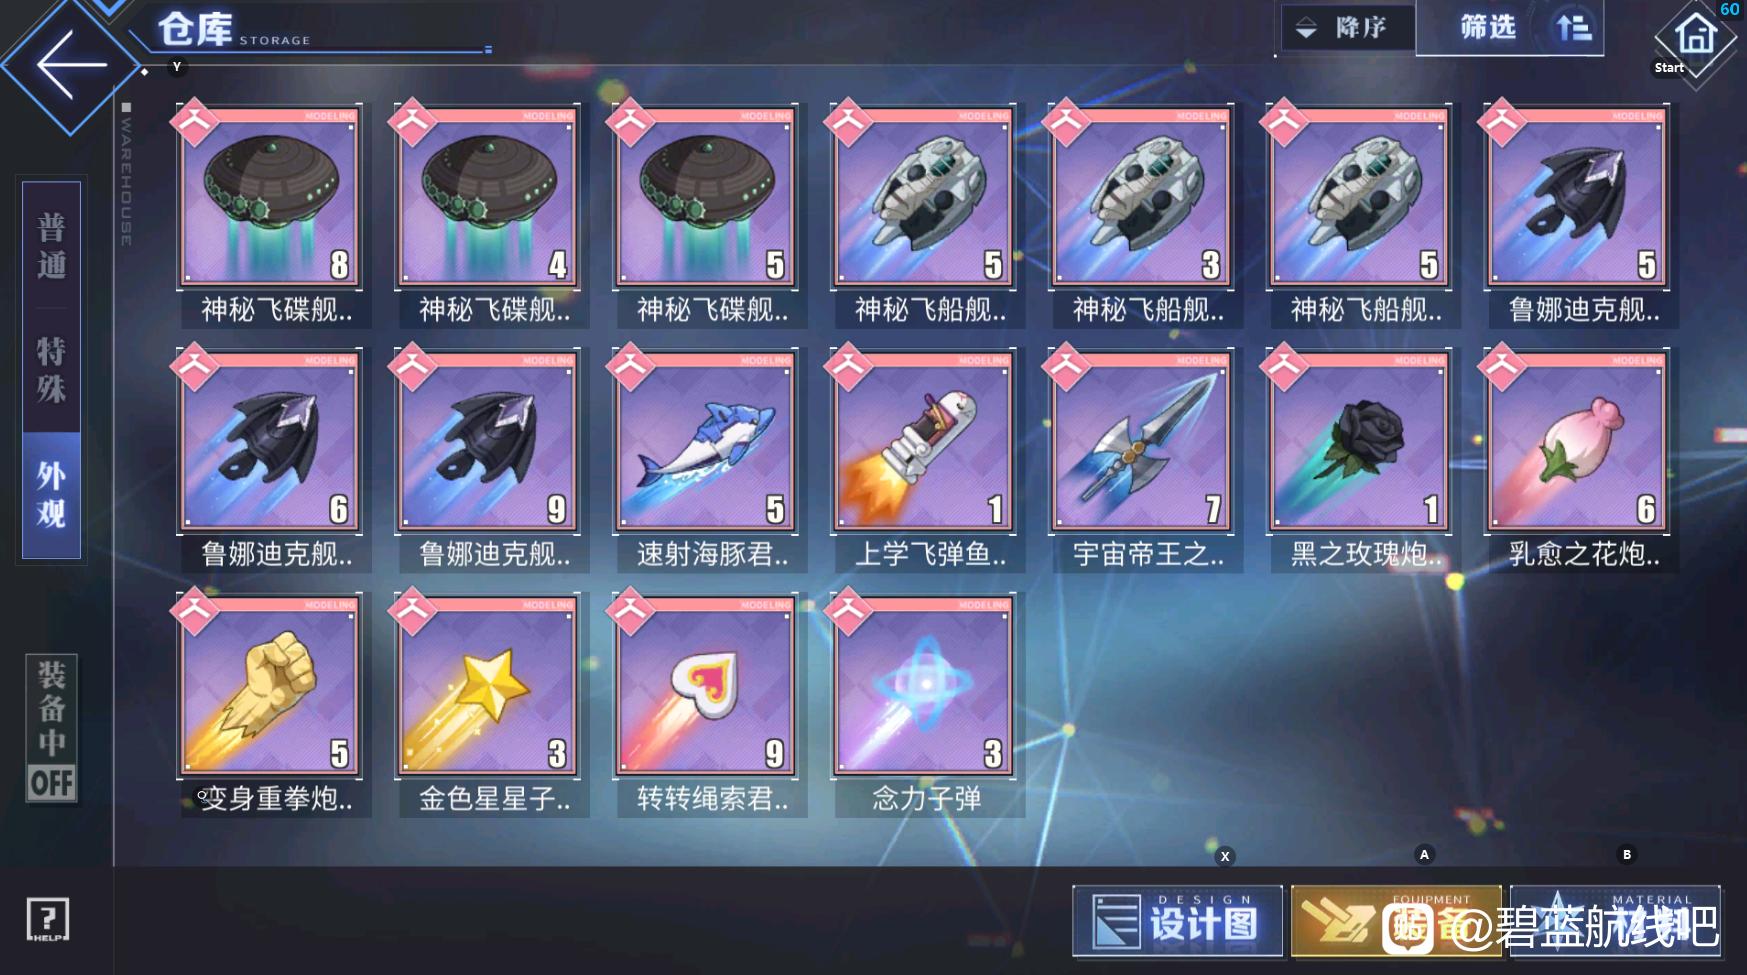The width and height of the screenshot is (1747, 975).
Task: Select the 外观 appearance tab
Action: (x=51, y=495)
